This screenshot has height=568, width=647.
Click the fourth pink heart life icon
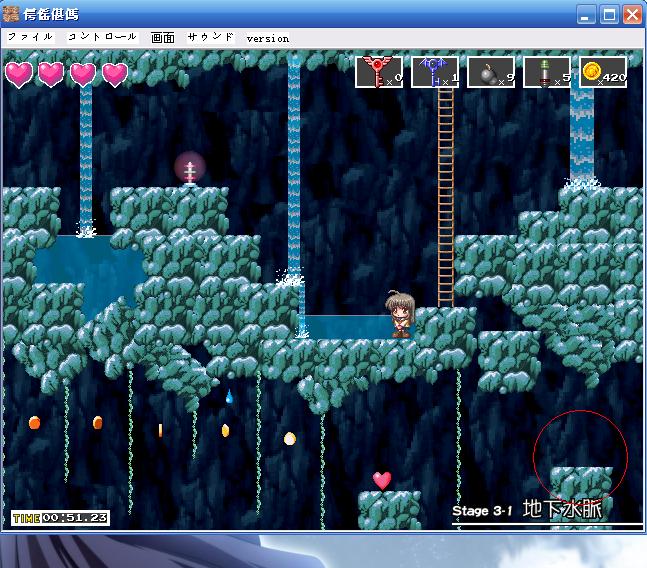coord(115,75)
